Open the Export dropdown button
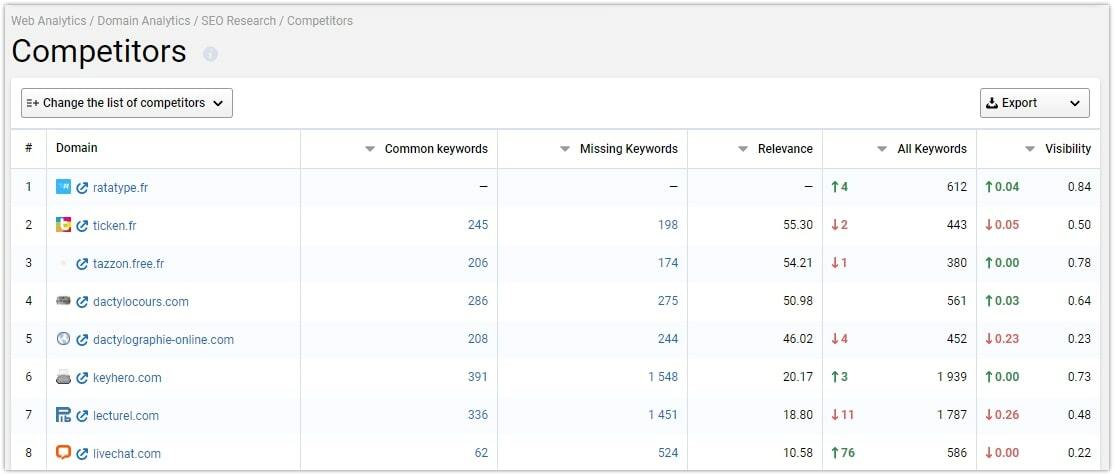Screen dimensions: 1114x475 point(1034,103)
